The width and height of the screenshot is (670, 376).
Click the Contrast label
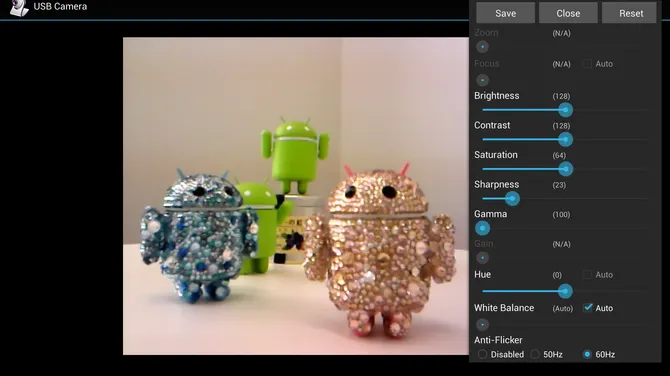492,125
